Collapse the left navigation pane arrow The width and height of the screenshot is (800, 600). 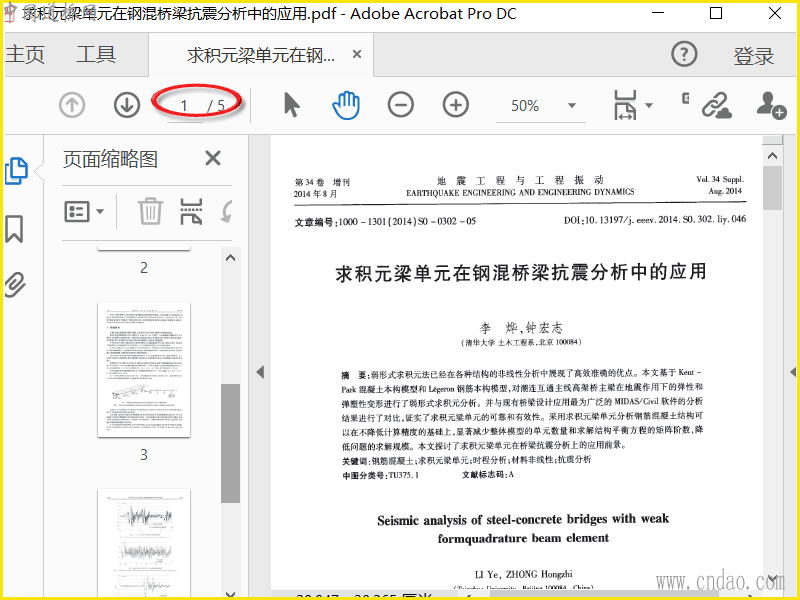pyautogui.click(x=260, y=371)
